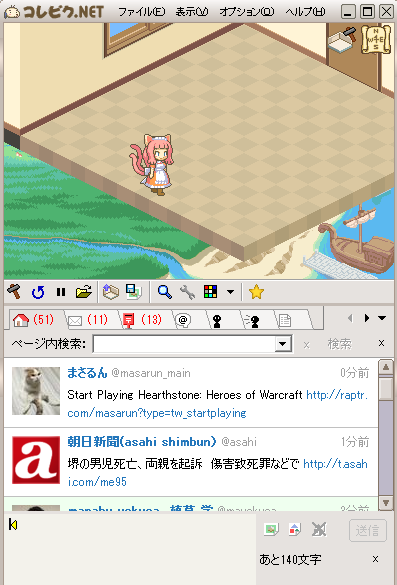Open asahi shimbun's red avatar

point(36,460)
